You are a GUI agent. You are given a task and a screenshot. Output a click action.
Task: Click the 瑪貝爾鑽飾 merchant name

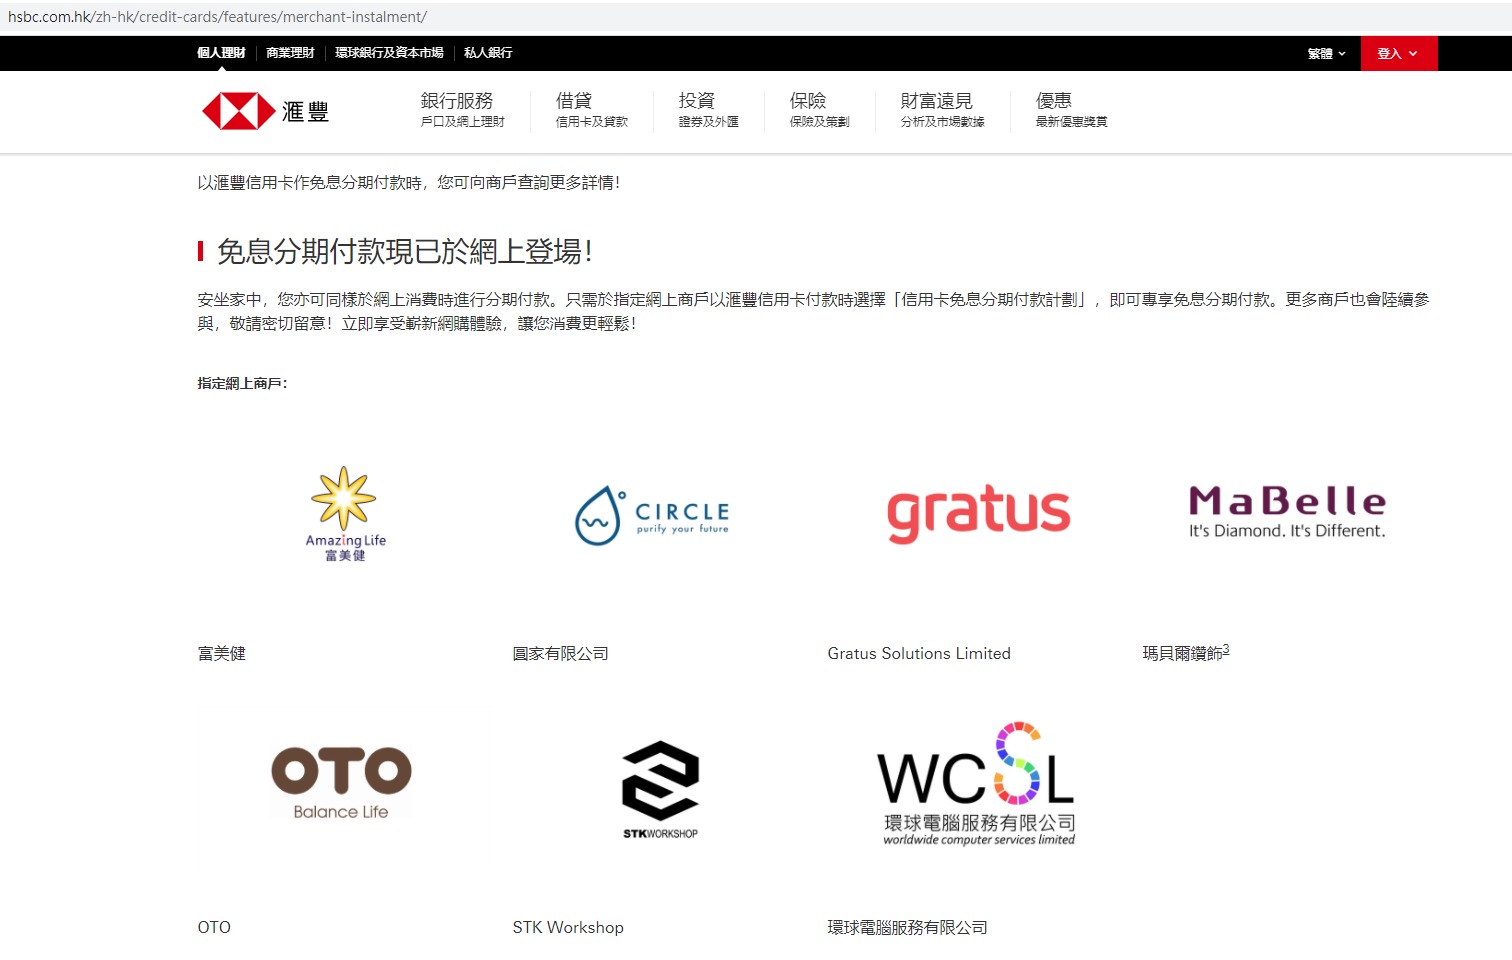tap(1182, 654)
